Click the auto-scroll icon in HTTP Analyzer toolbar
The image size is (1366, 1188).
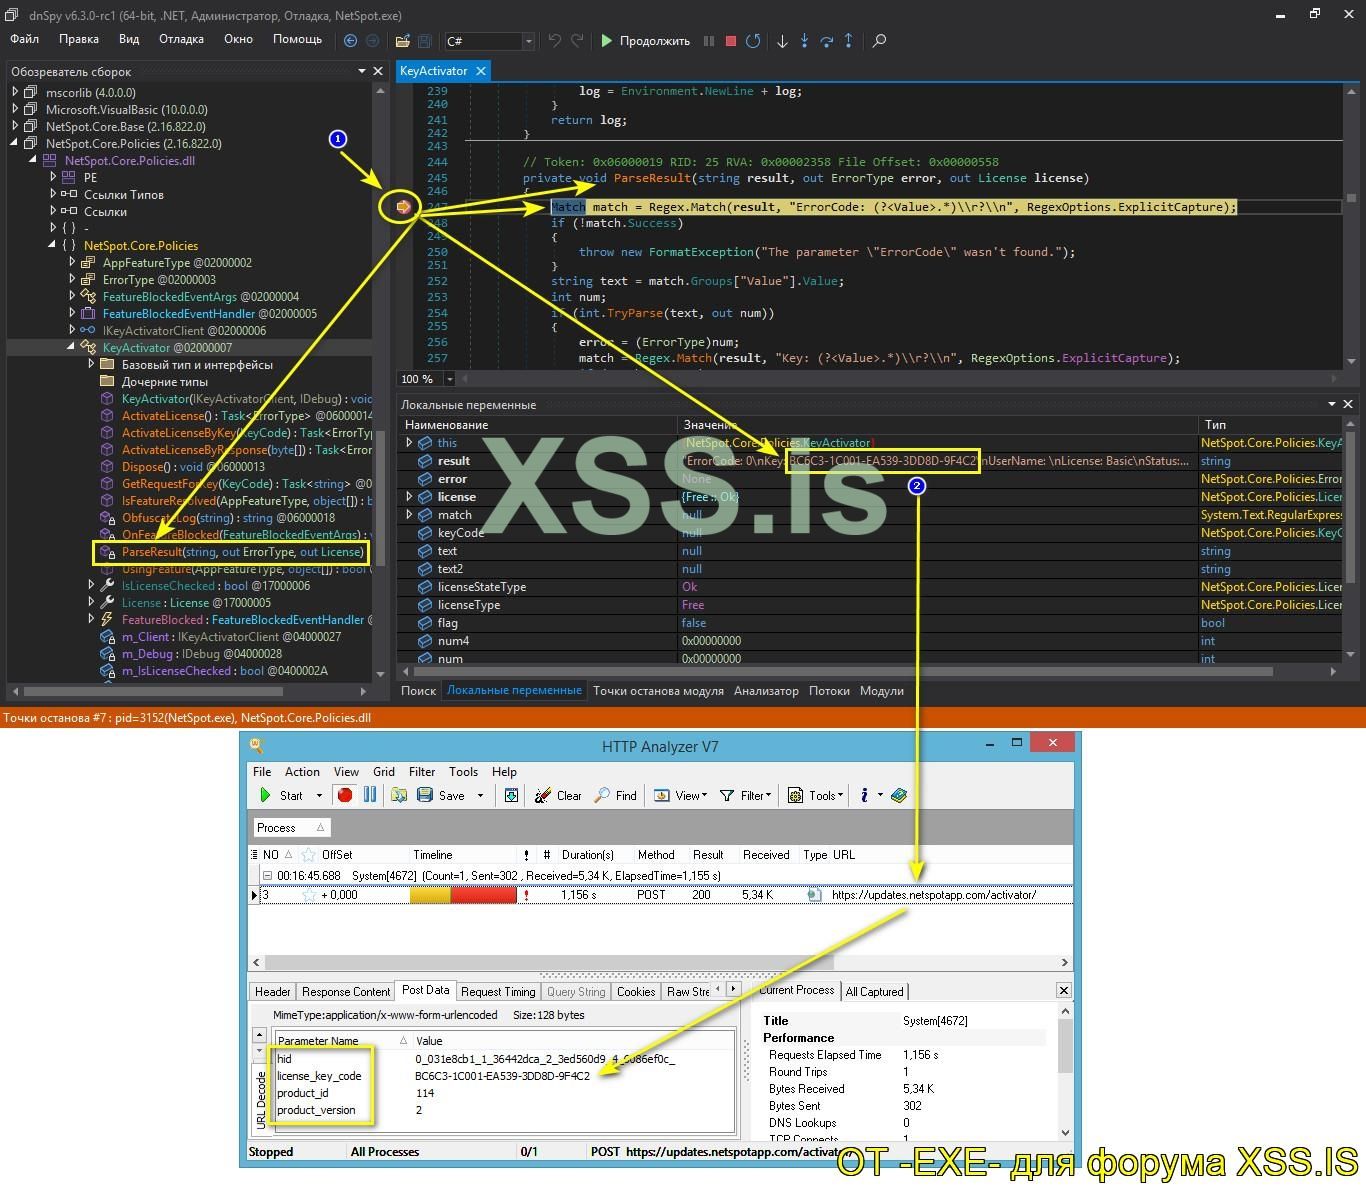(x=511, y=795)
